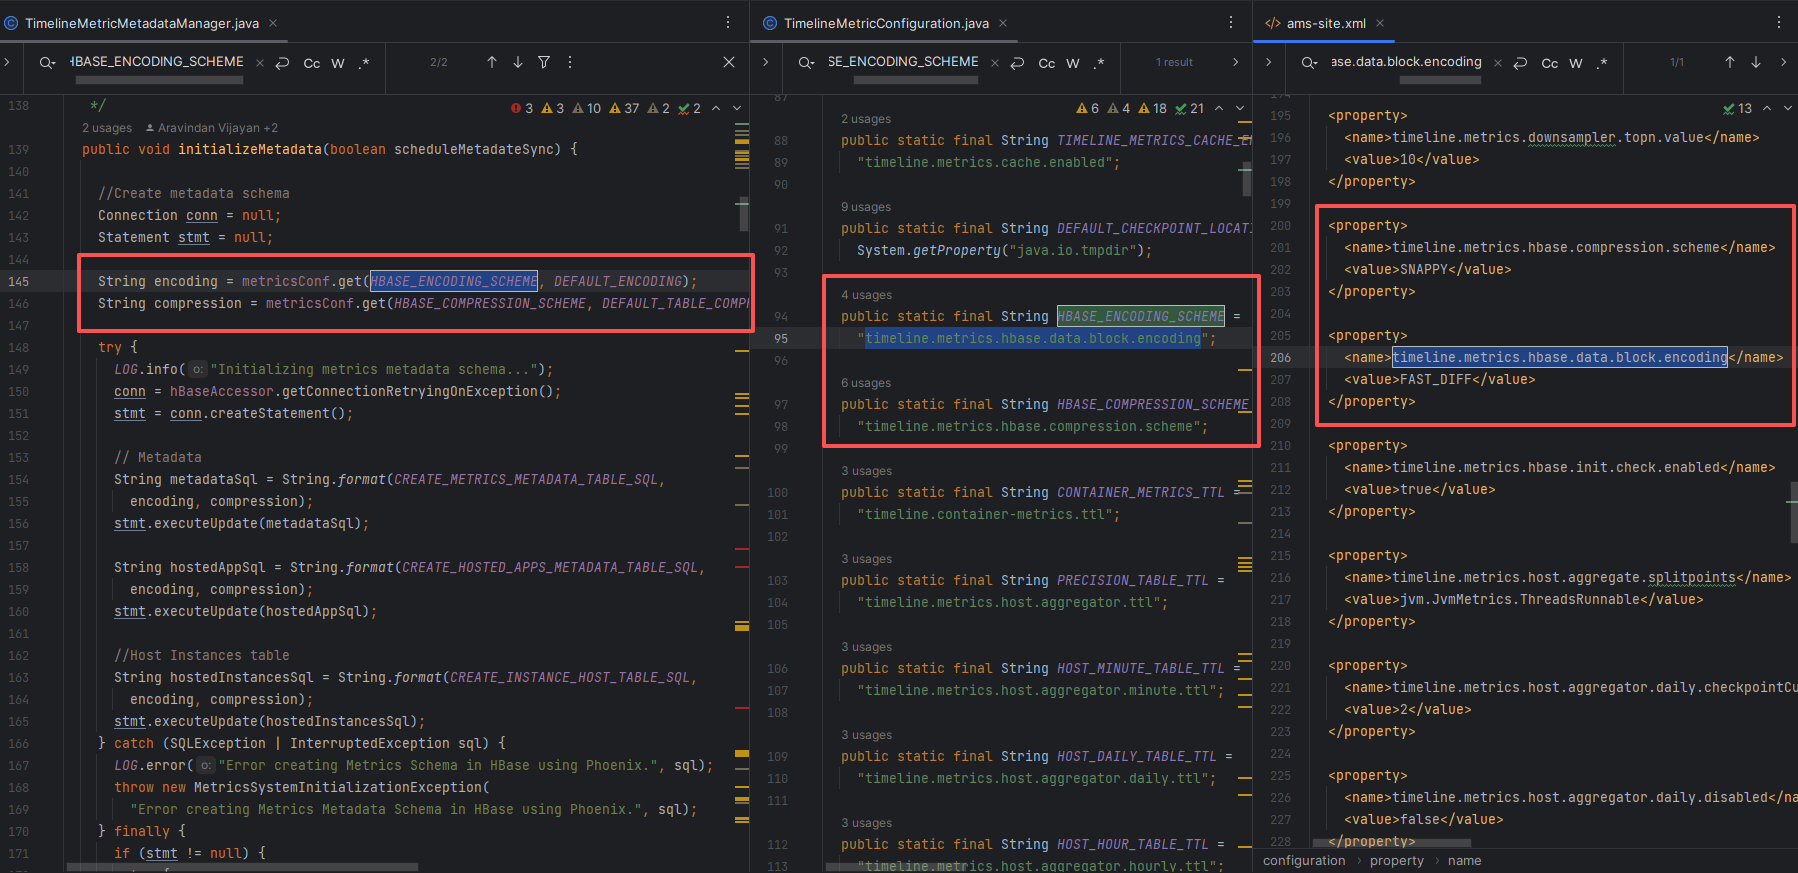Toggle Regex option in left find bar
This screenshot has height=873, width=1798.
(364, 63)
